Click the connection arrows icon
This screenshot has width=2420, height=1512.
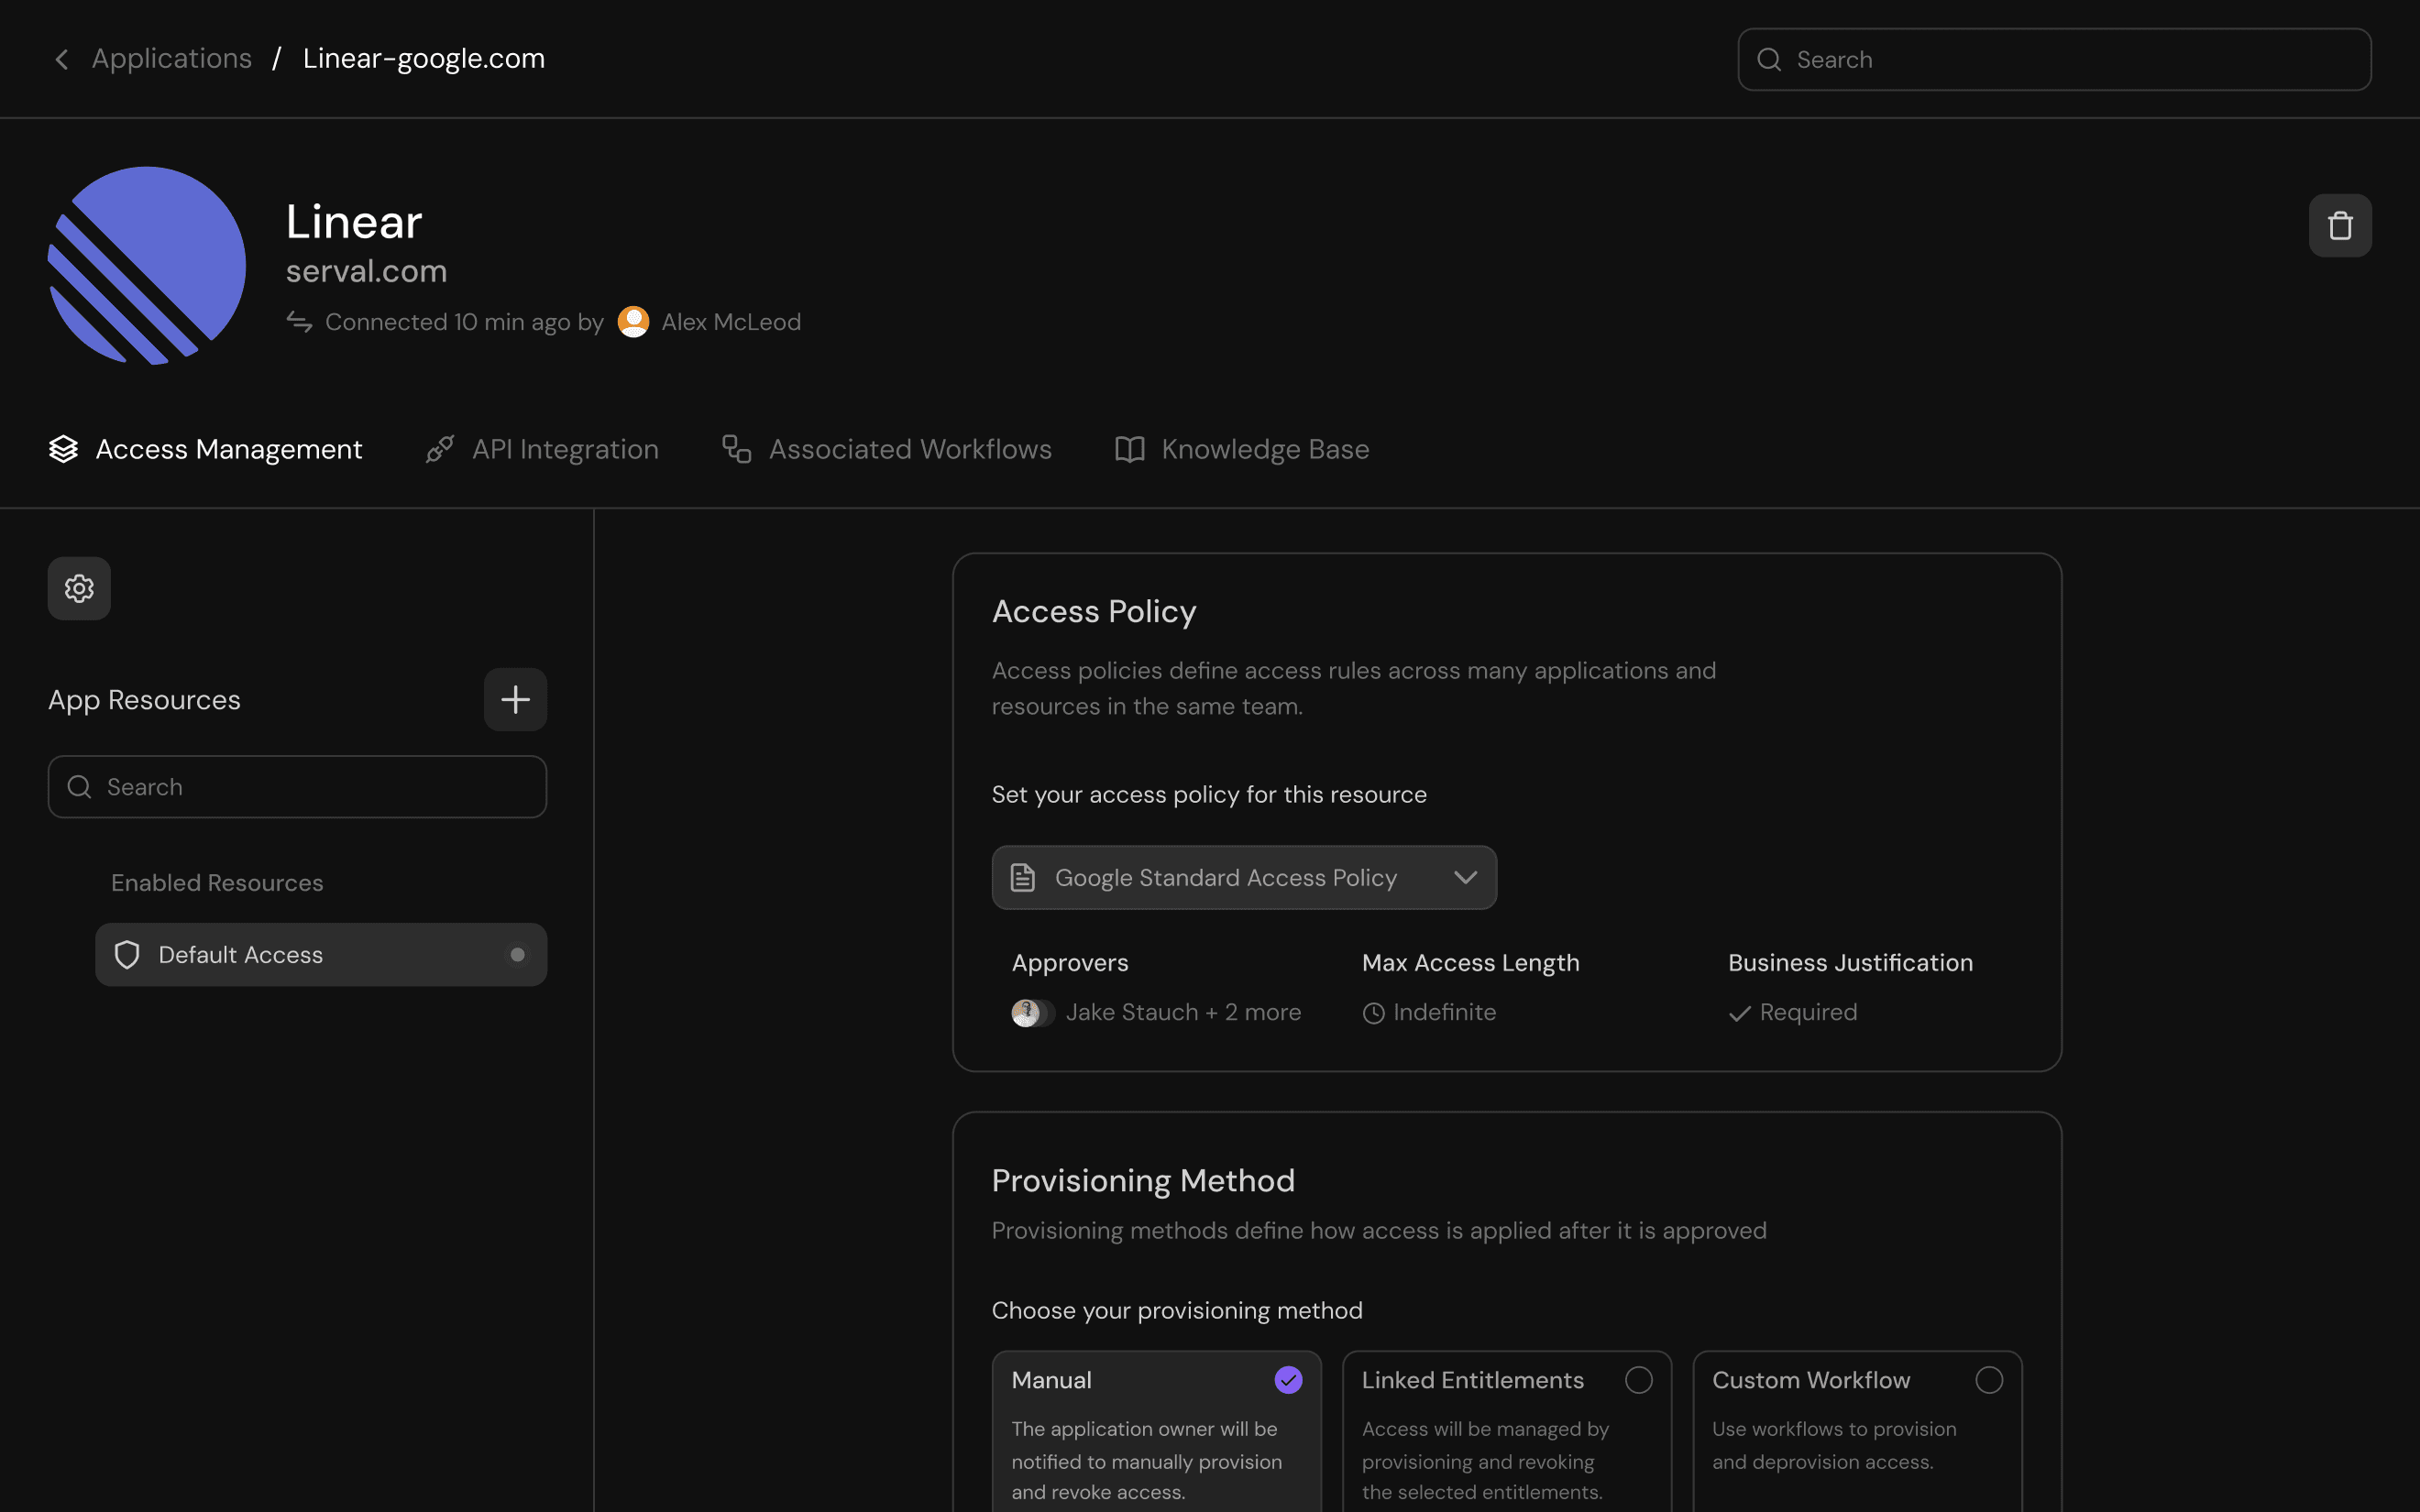pos(299,322)
